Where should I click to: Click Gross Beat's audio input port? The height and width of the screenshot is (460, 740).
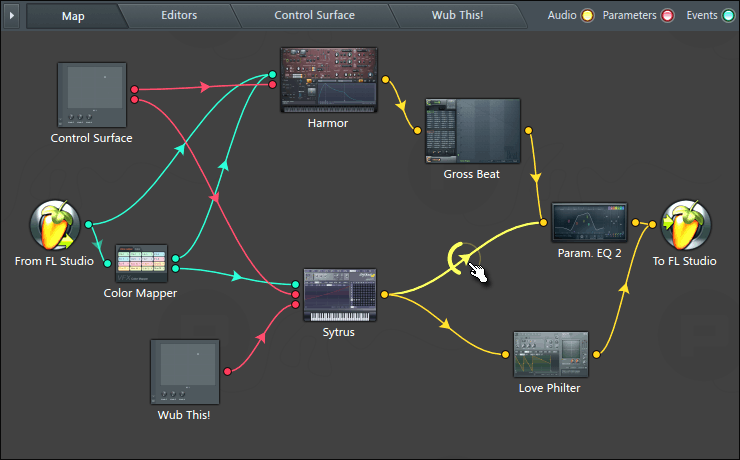(x=417, y=131)
